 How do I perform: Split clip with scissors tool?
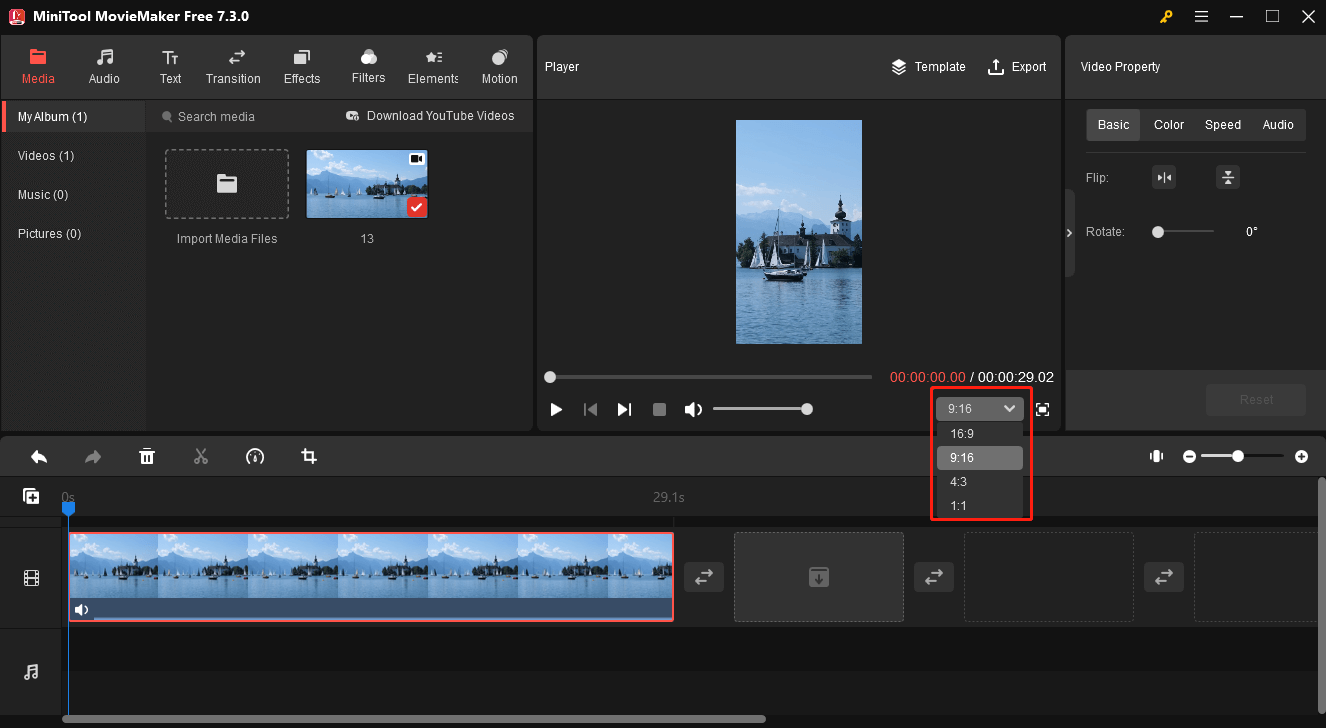pyautogui.click(x=201, y=457)
